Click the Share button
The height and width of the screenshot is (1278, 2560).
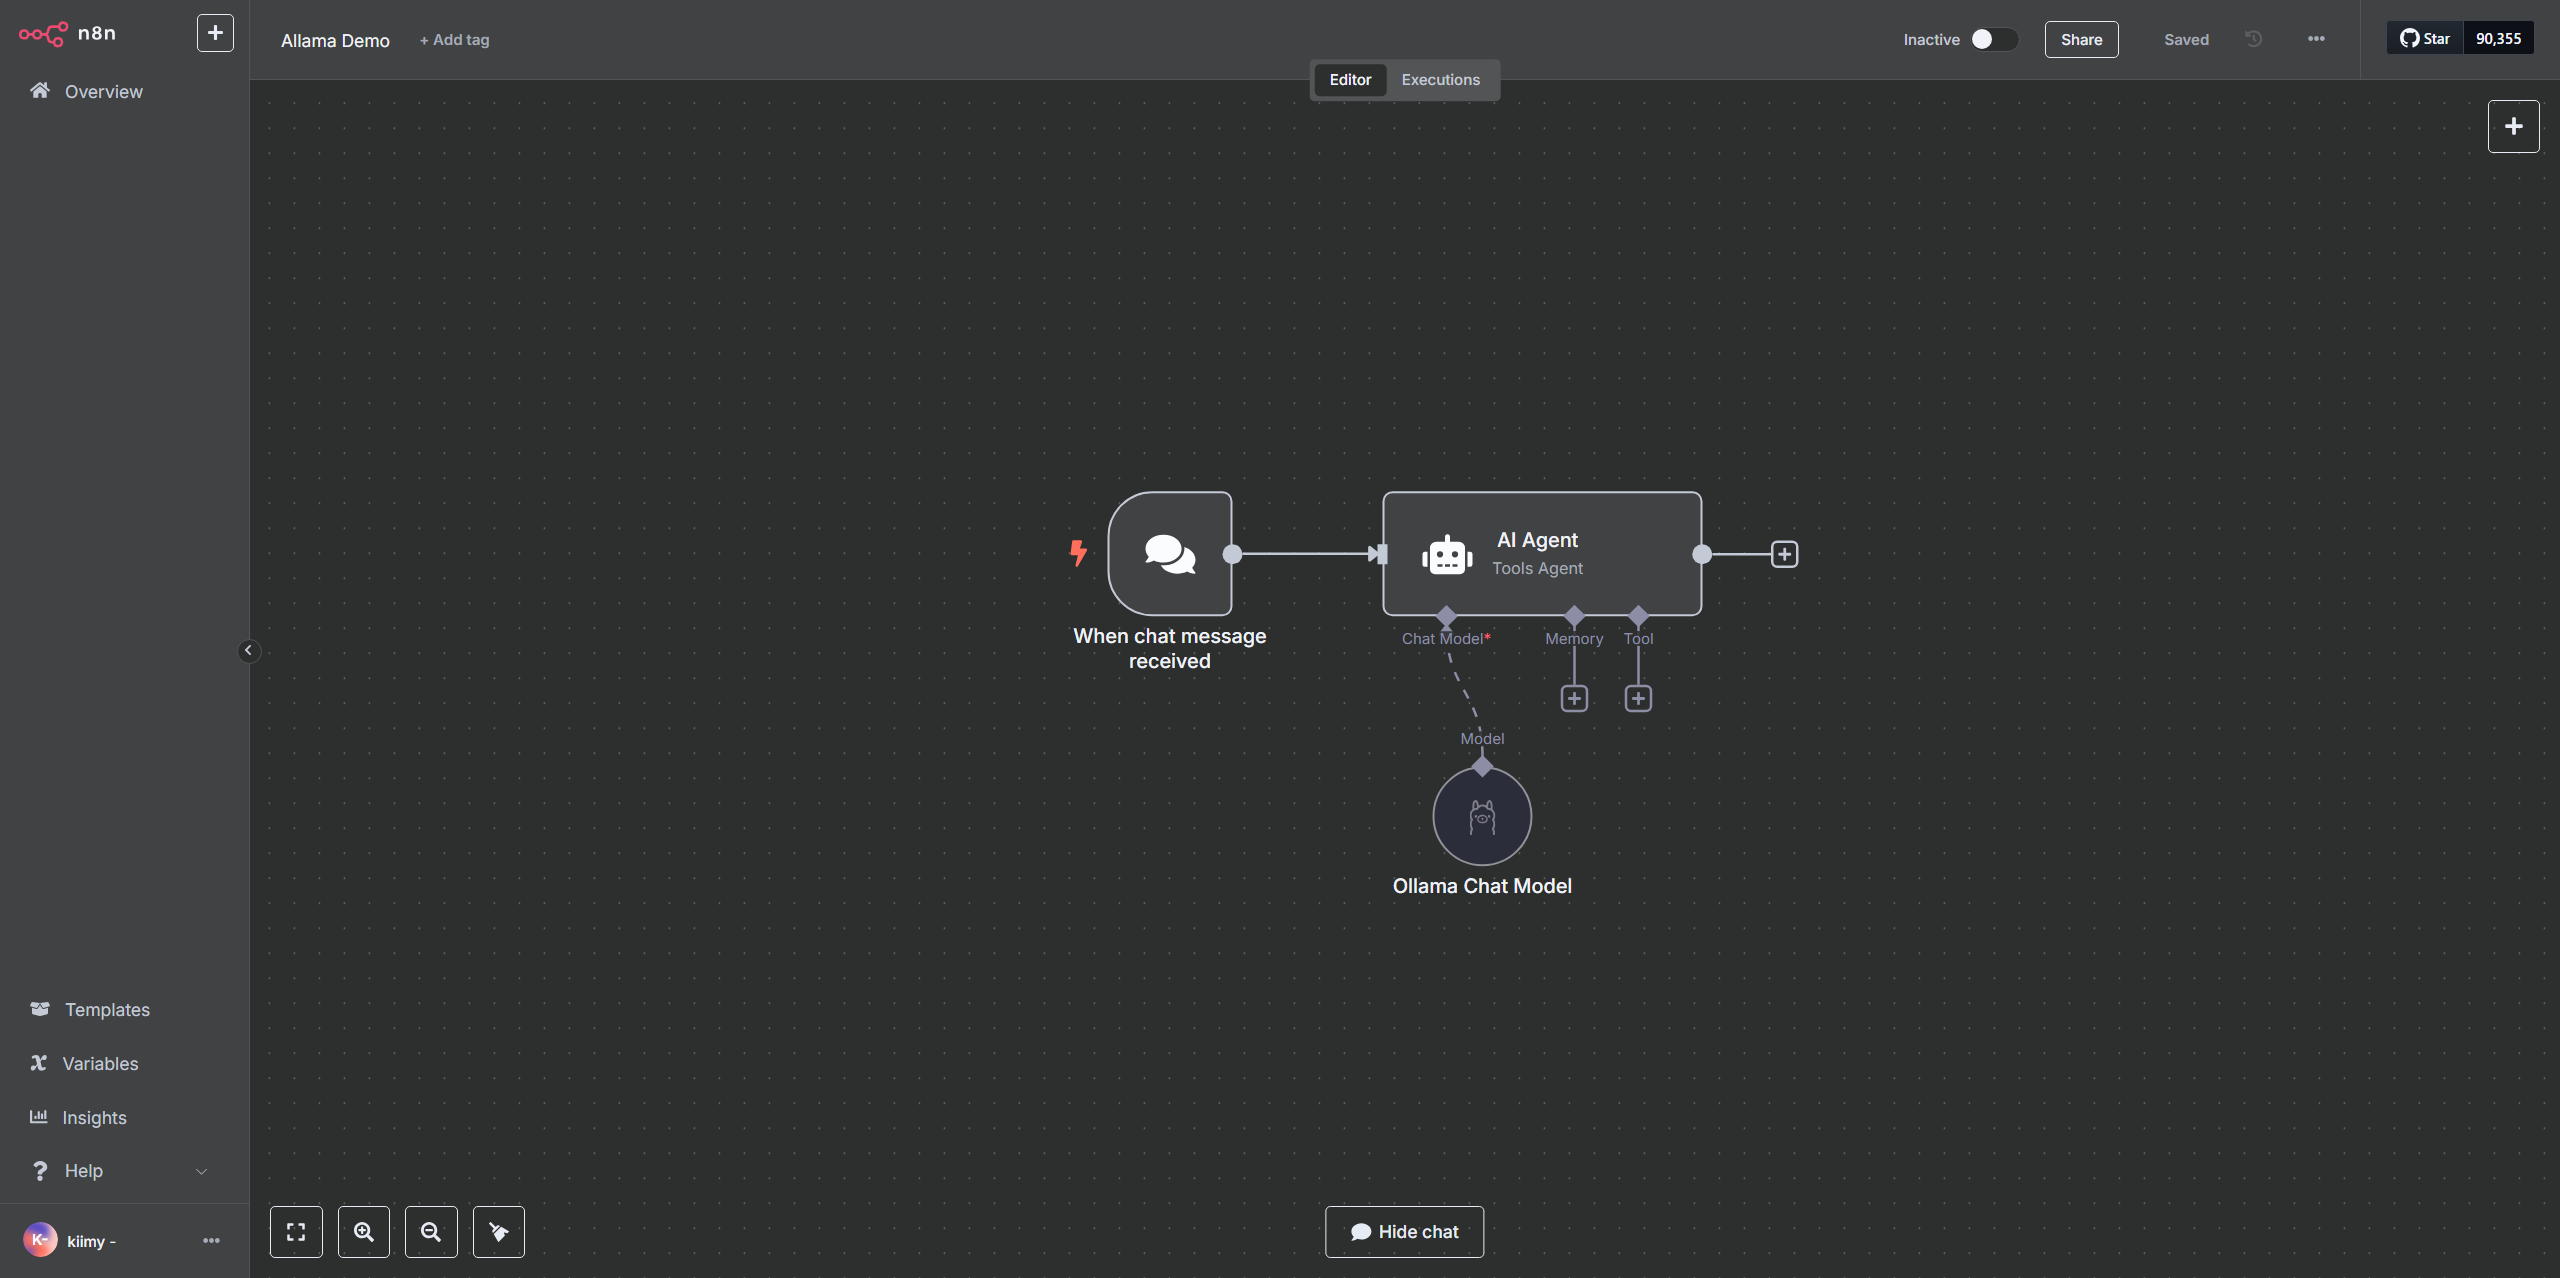tap(2081, 40)
